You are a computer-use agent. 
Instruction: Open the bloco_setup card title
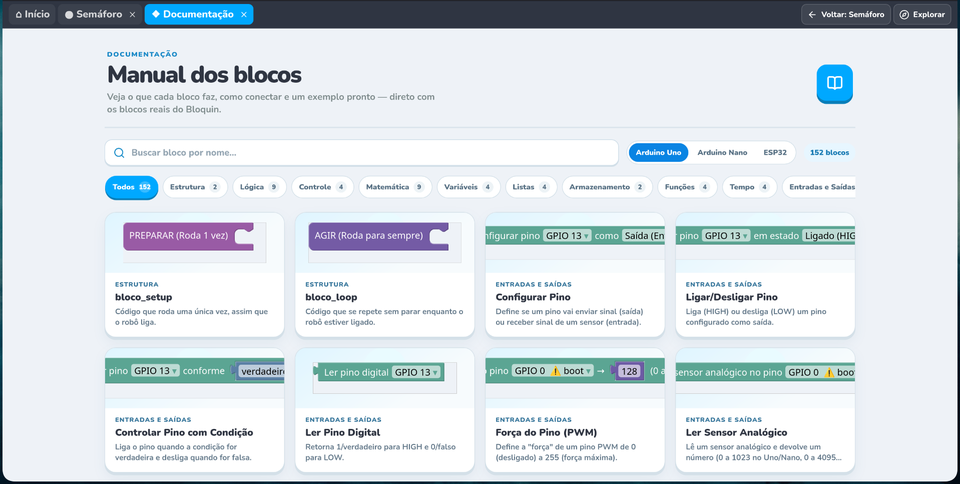143,297
